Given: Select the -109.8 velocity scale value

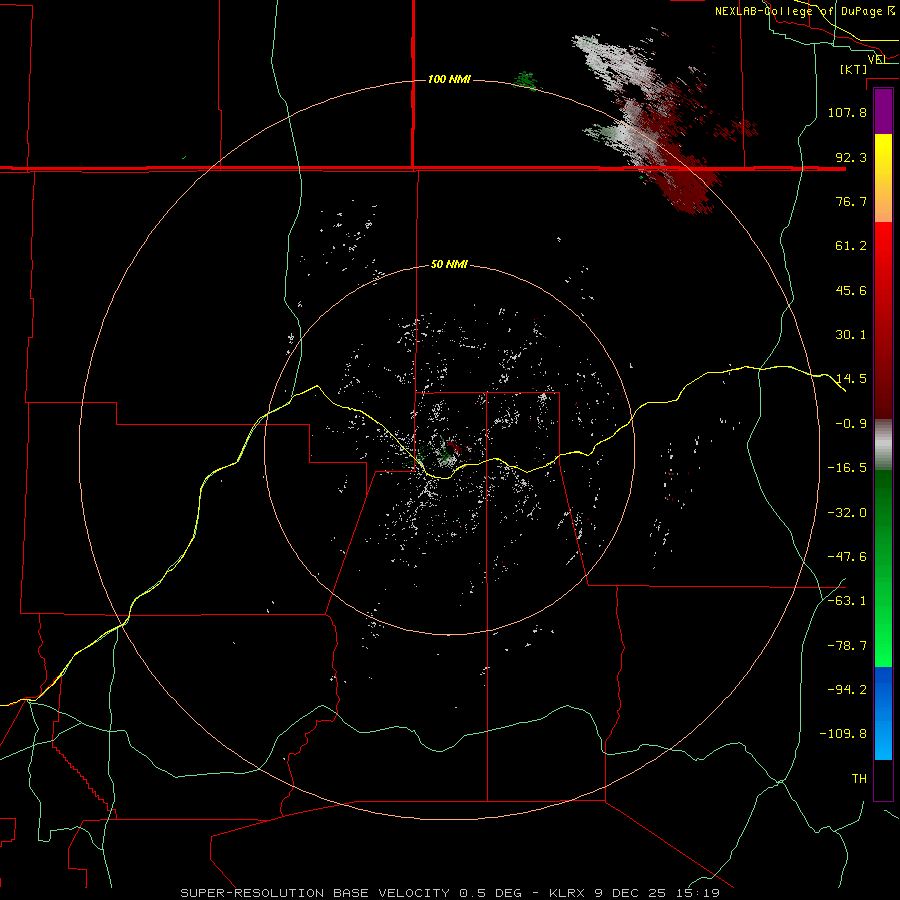Looking at the screenshot, I should (843, 734).
